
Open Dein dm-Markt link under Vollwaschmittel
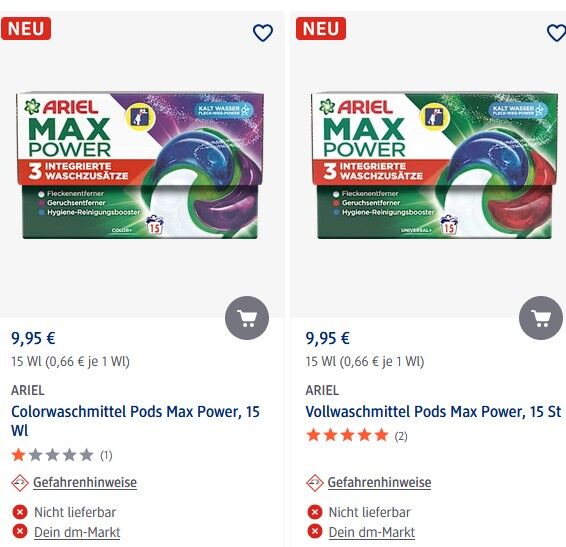point(372,532)
